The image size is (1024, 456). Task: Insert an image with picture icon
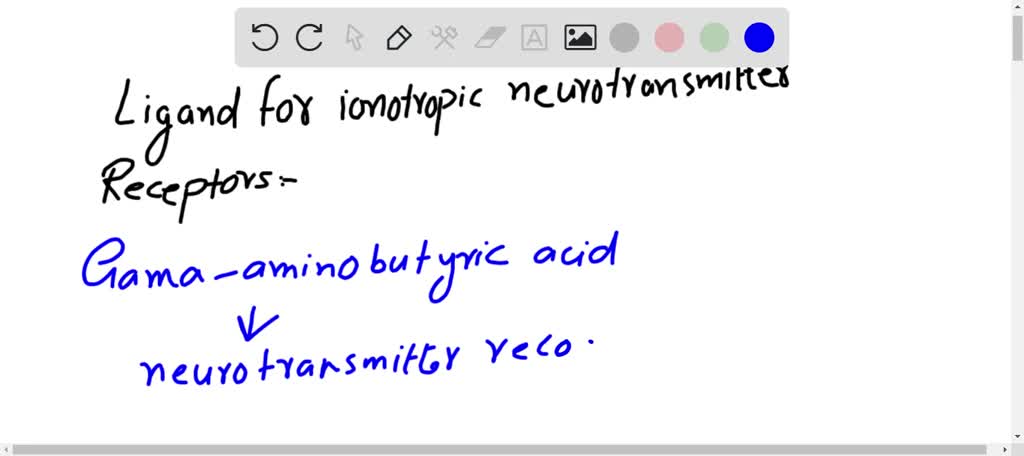tap(580, 38)
